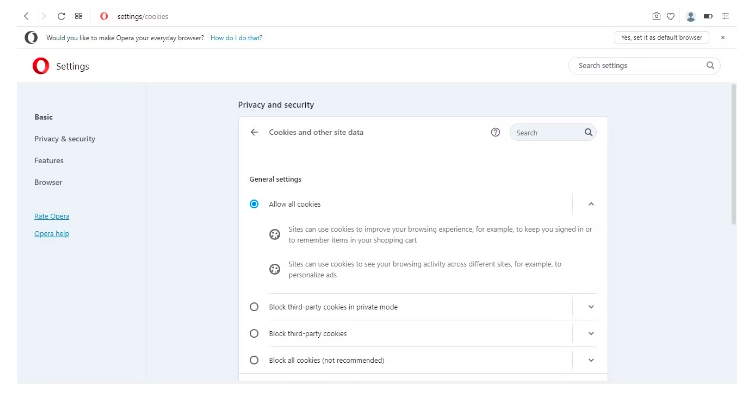Click the first cookie icon under Allow all cookies
The height and width of the screenshot is (396, 752).
point(274,234)
